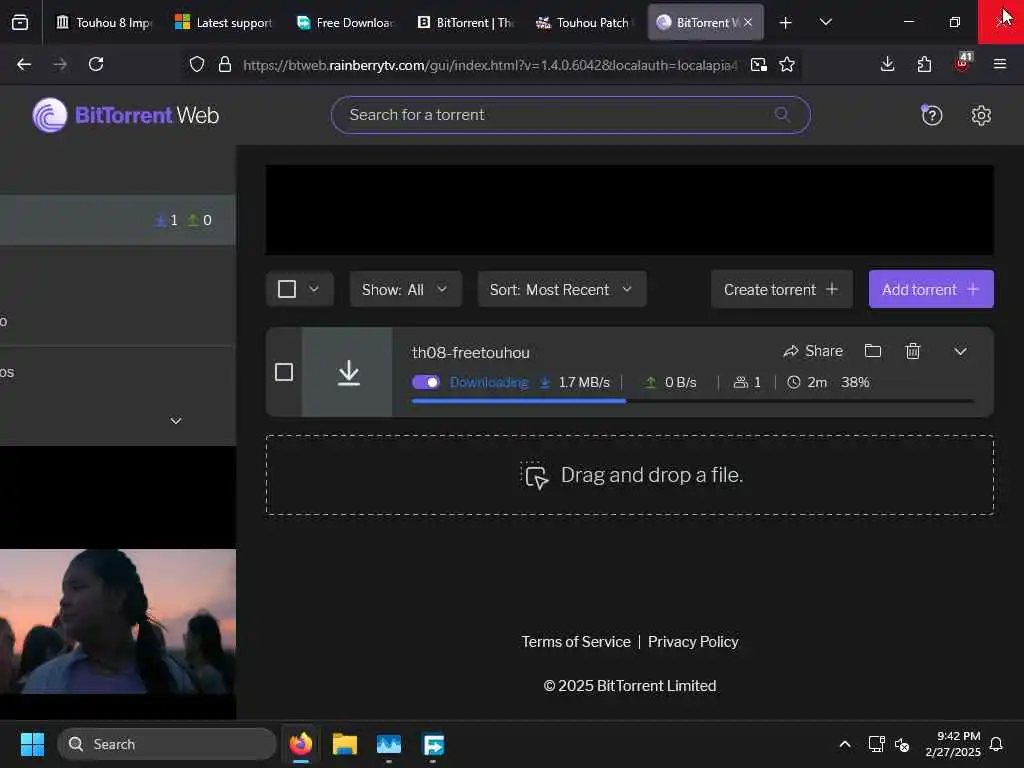Click the muted volume tray icon

[902, 744]
